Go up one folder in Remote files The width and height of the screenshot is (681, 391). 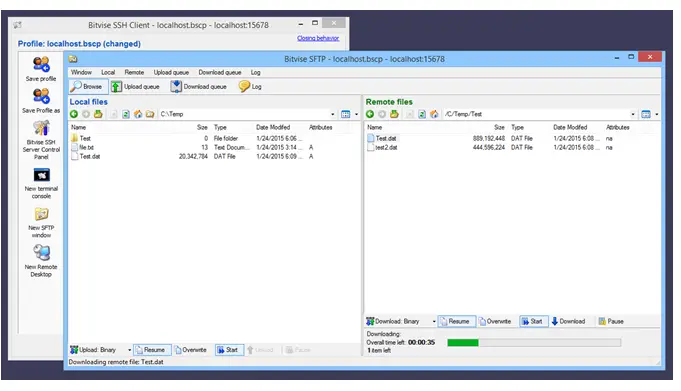(394, 114)
